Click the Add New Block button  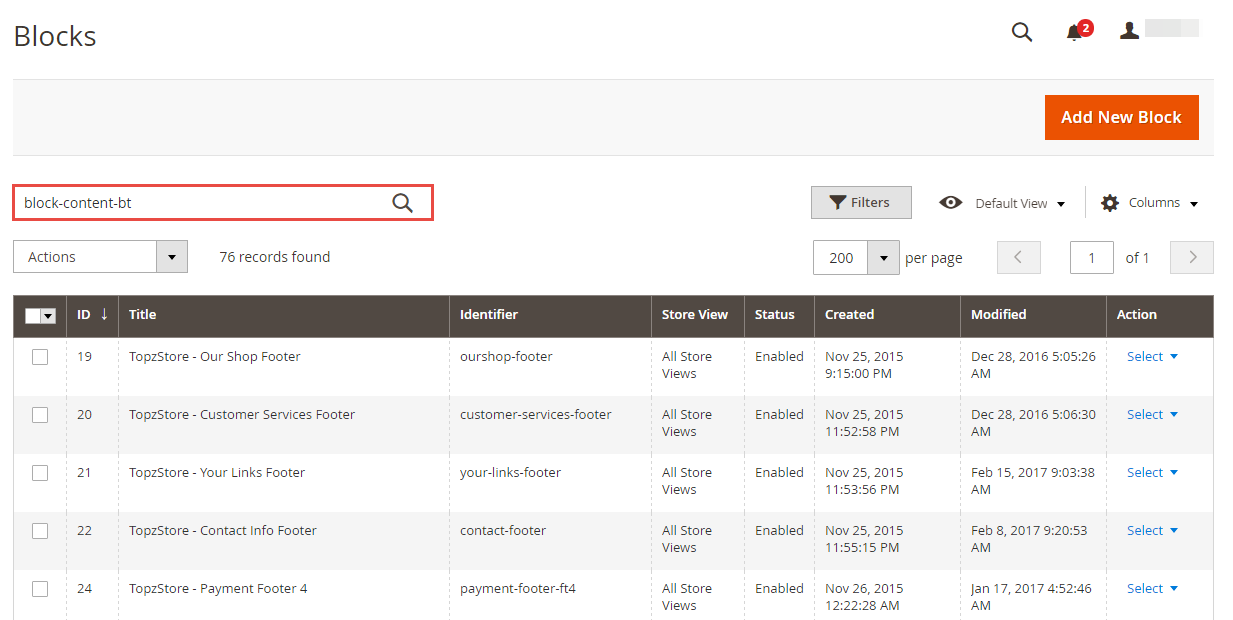pyautogui.click(x=1121, y=117)
